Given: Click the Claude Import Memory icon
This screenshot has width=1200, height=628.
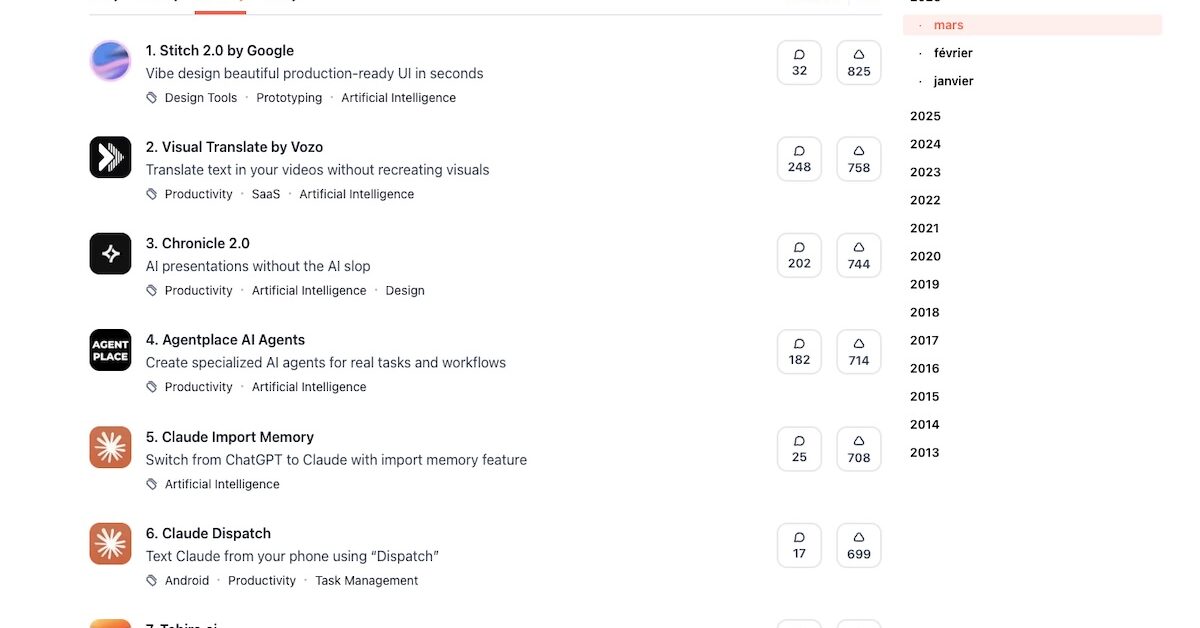Looking at the screenshot, I should (x=110, y=447).
